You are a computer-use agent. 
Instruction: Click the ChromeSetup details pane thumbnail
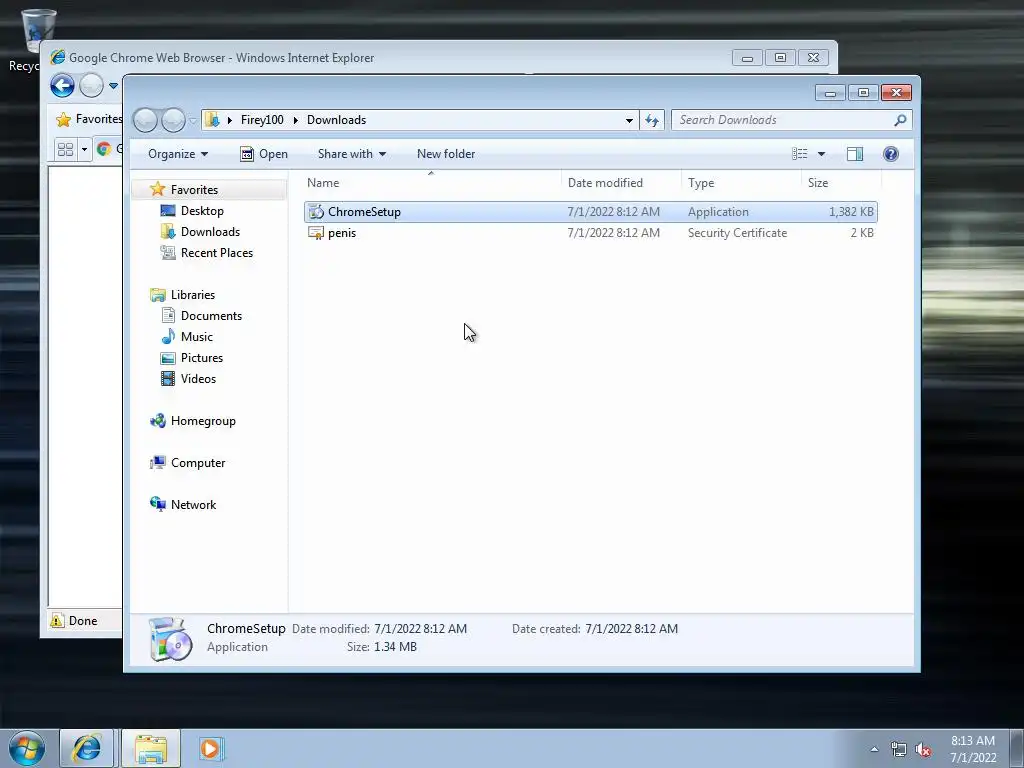[170, 639]
